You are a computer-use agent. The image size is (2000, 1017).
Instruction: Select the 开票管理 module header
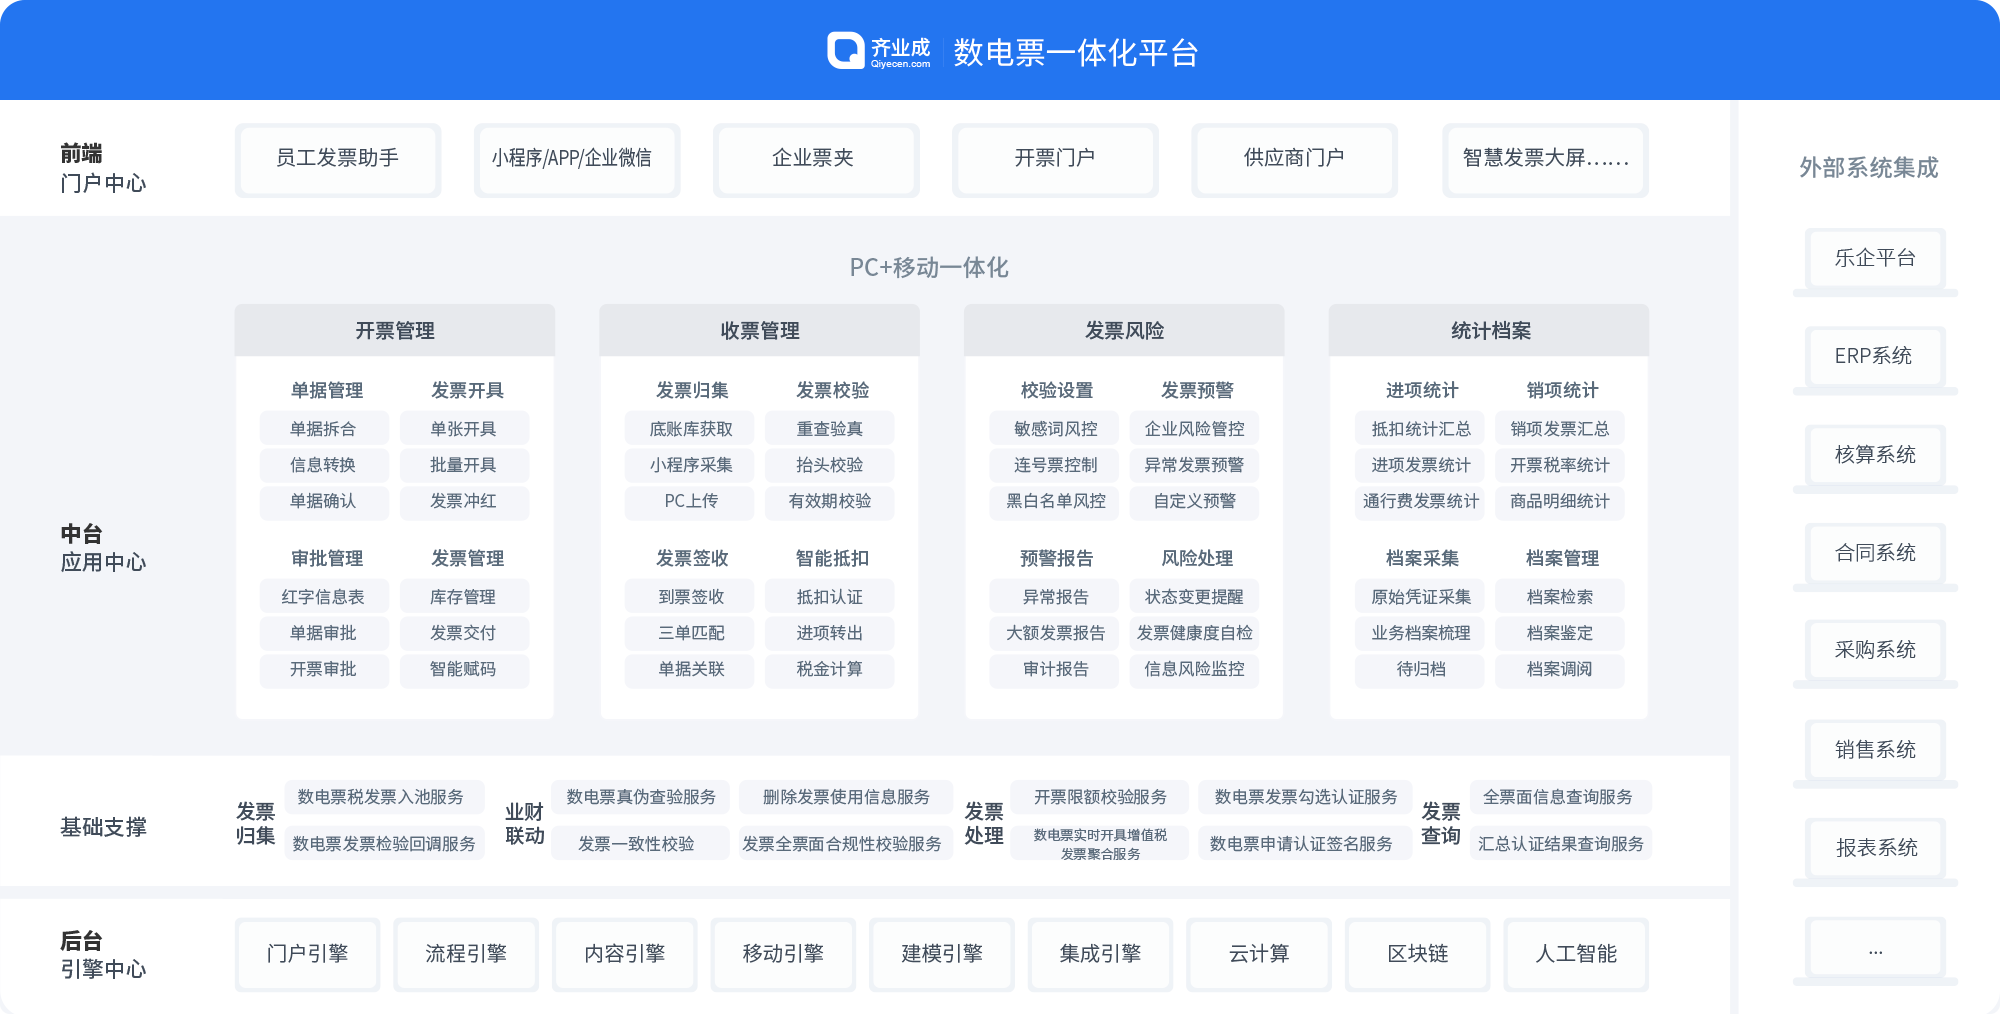[x=395, y=331]
